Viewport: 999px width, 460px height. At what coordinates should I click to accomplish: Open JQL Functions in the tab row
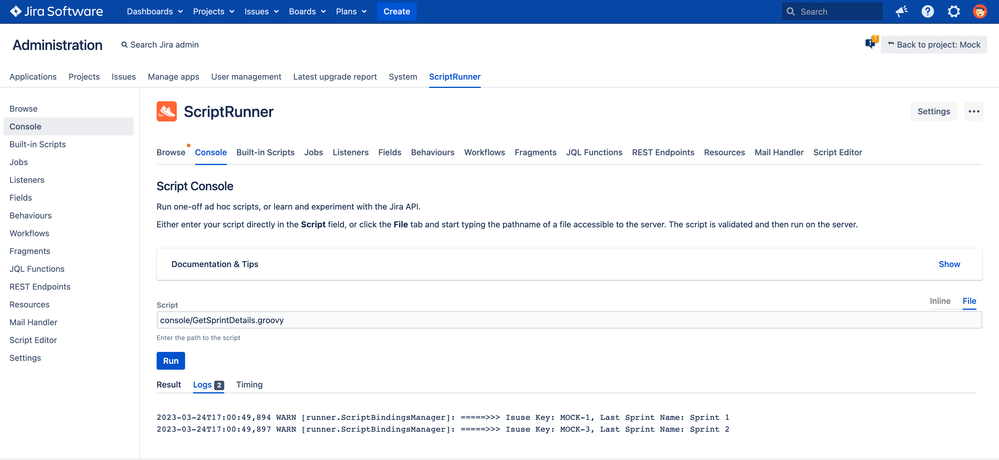point(594,152)
